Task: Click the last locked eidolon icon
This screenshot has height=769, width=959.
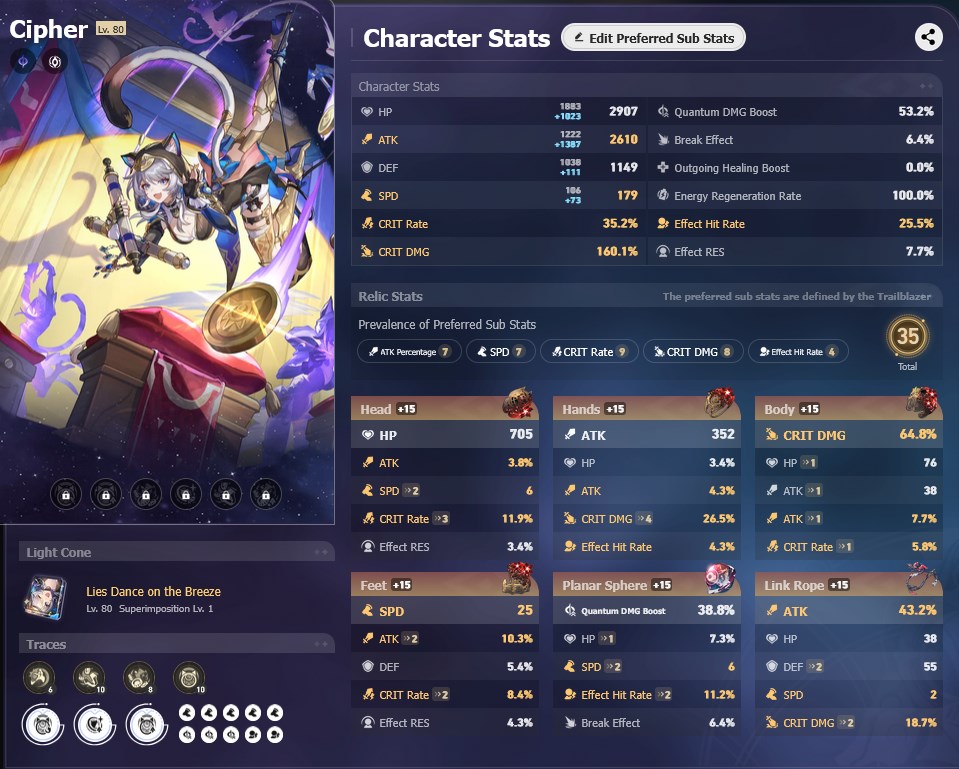Action: click(x=265, y=494)
